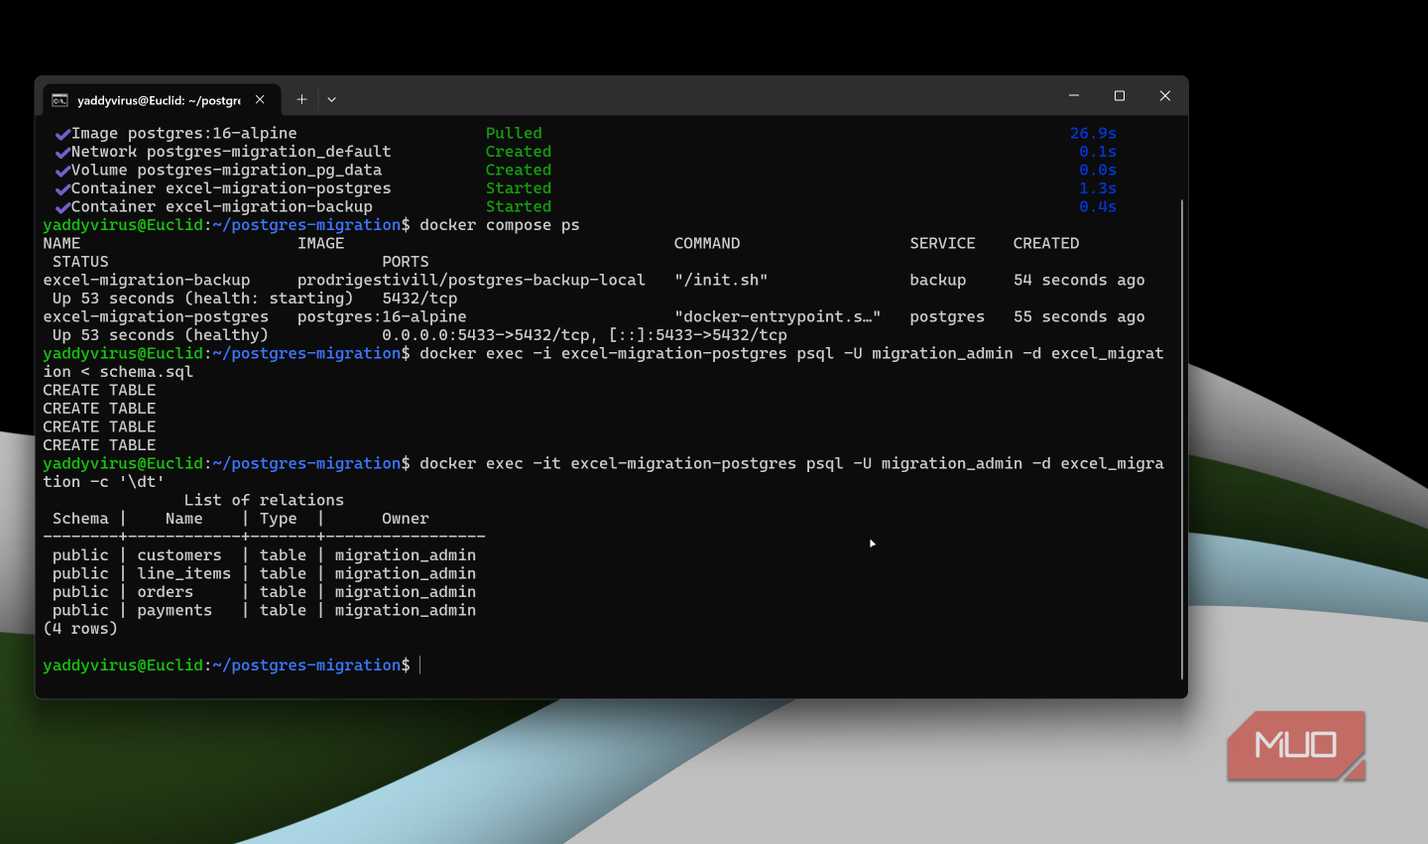Click 'migration_admin' owner in customers row

click(x=405, y=555)
